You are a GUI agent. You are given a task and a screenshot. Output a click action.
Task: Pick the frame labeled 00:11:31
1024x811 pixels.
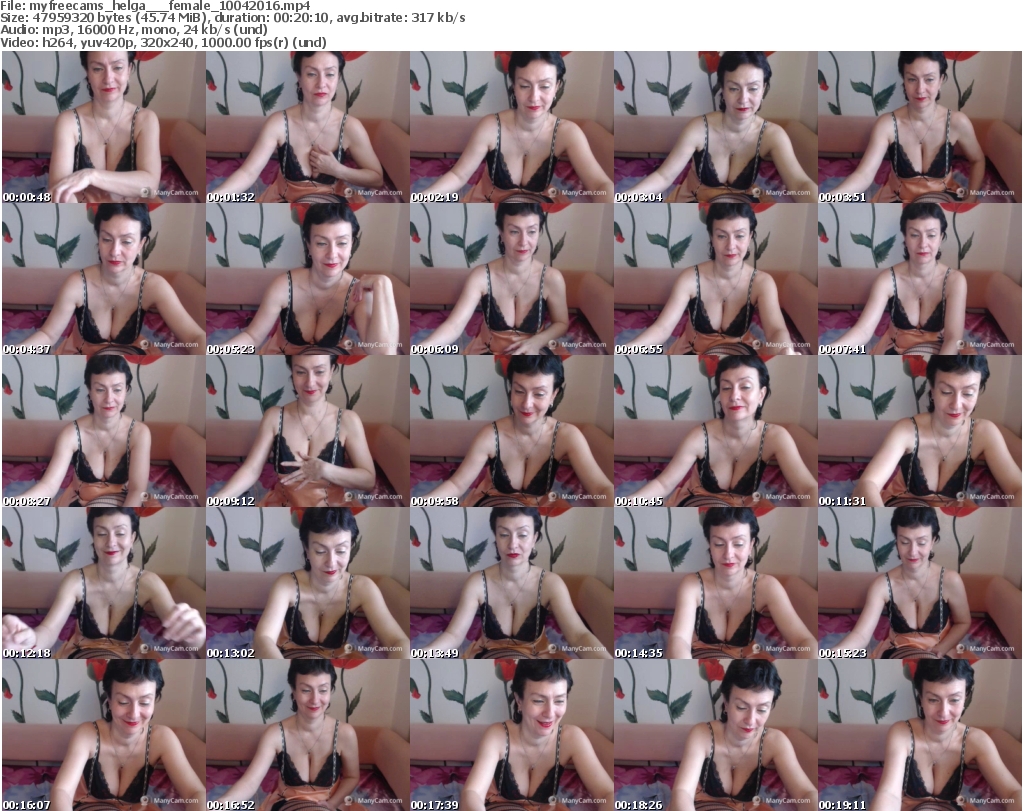(x=920, y=432)
